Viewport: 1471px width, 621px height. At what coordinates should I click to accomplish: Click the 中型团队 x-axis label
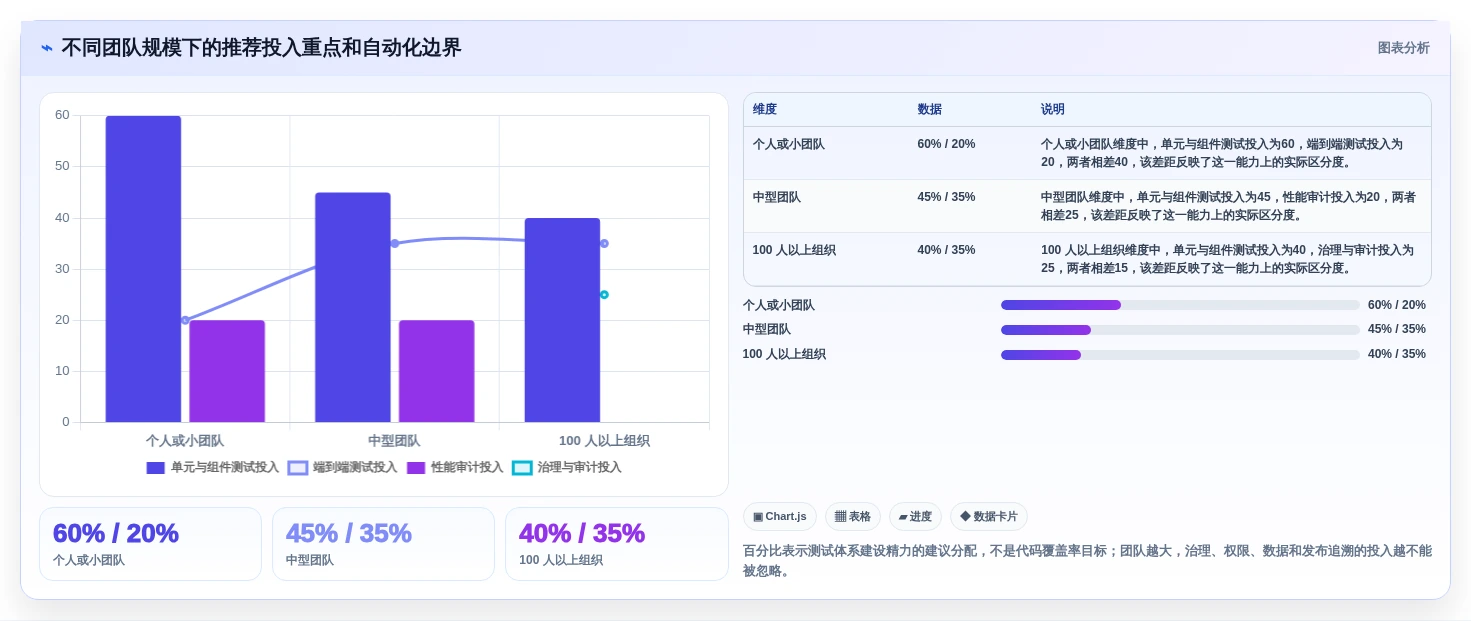click(394, 441)
